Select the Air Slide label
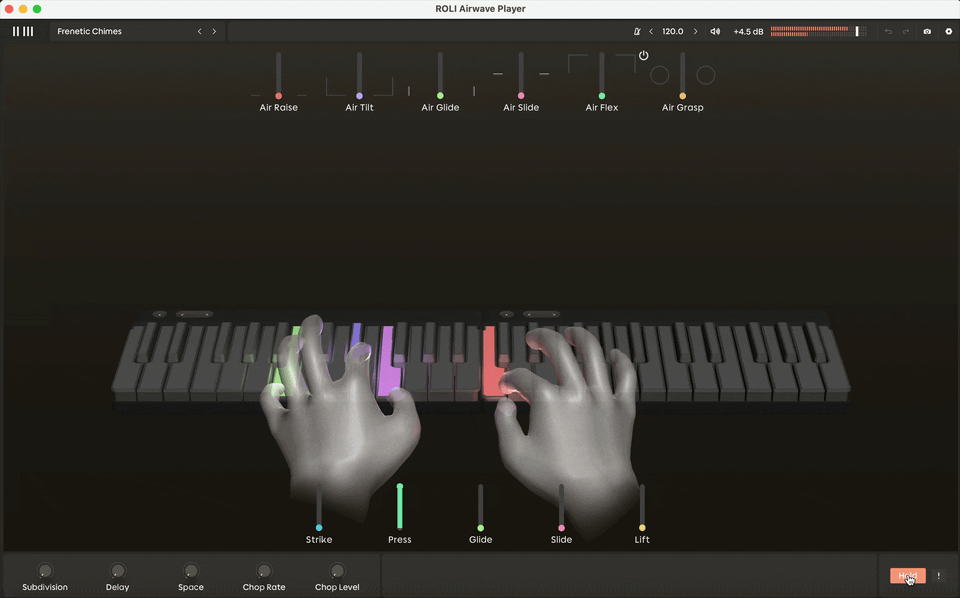 pyautogui.click(x=521, y=108)
